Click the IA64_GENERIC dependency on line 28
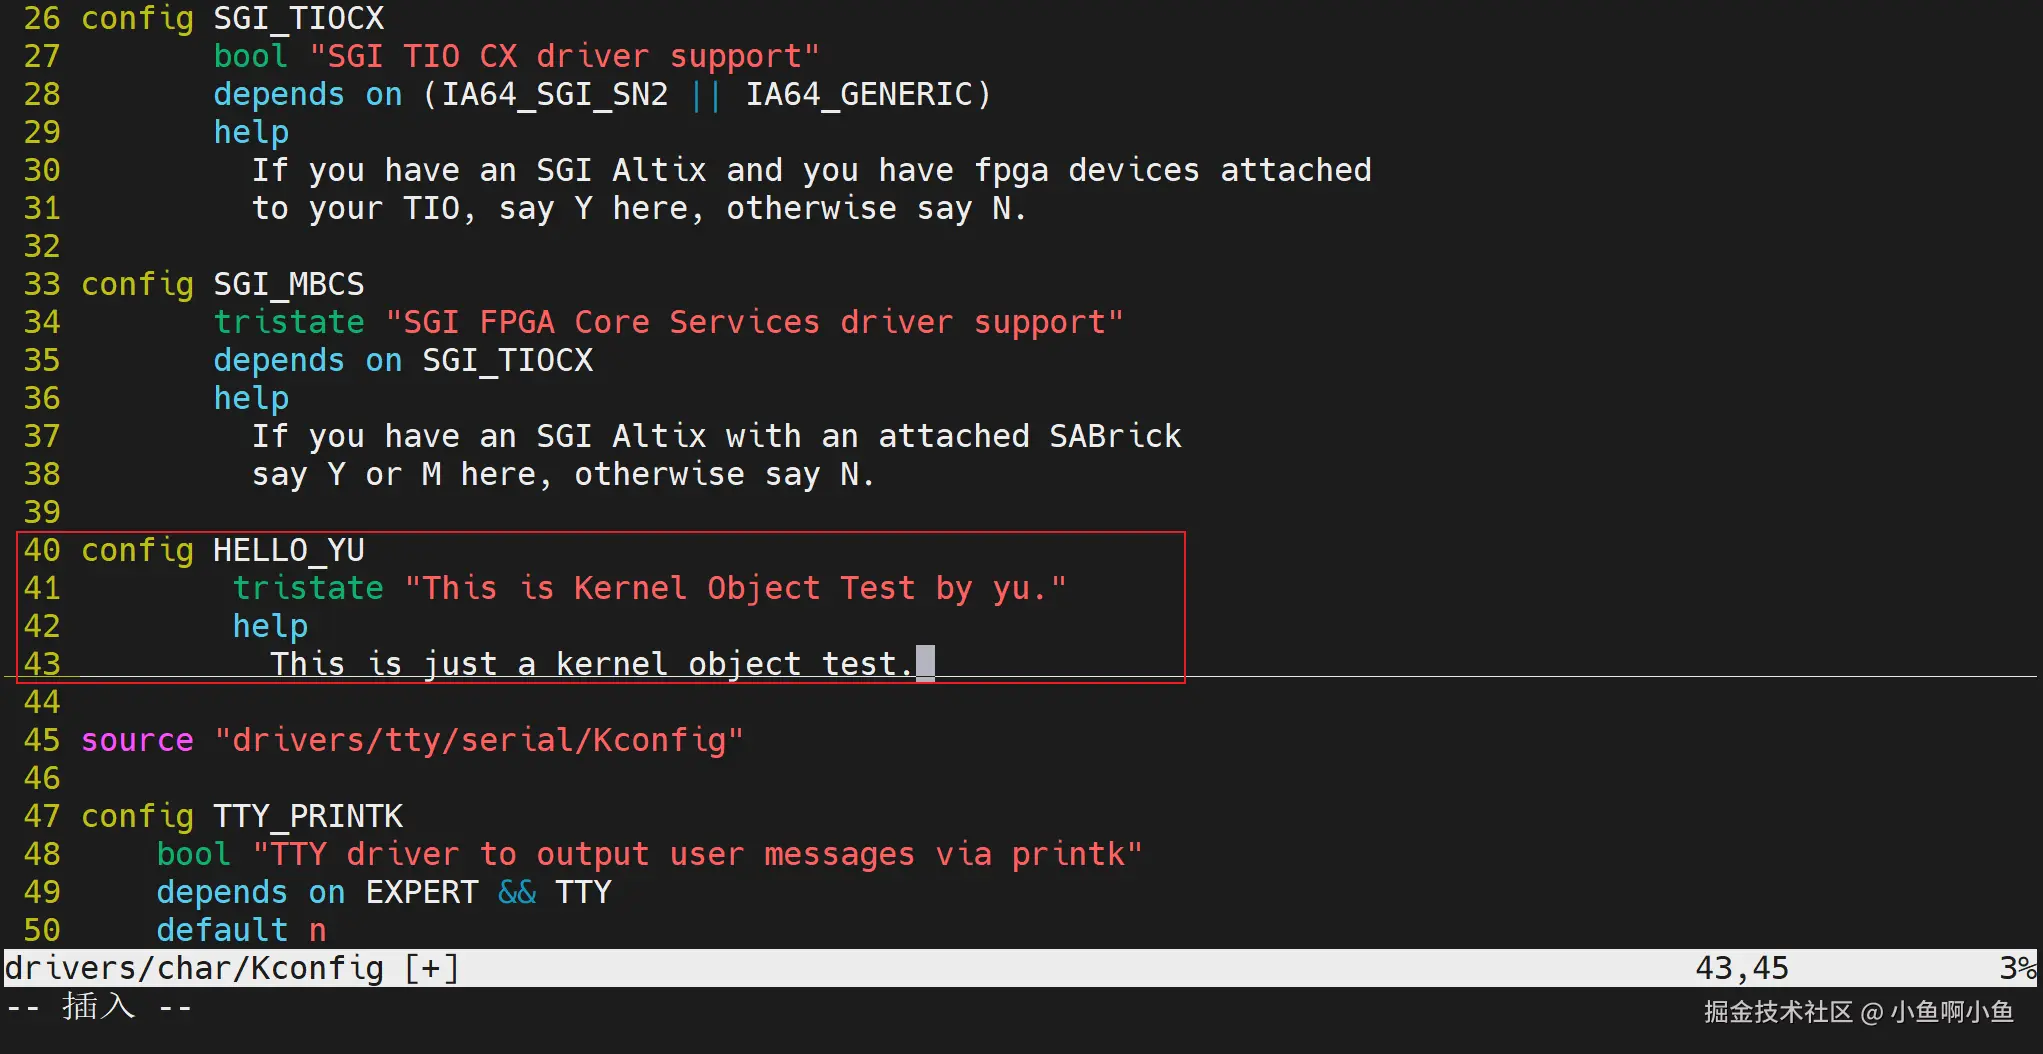This screenshot has width=2043, height=1054. click(859, 94)
